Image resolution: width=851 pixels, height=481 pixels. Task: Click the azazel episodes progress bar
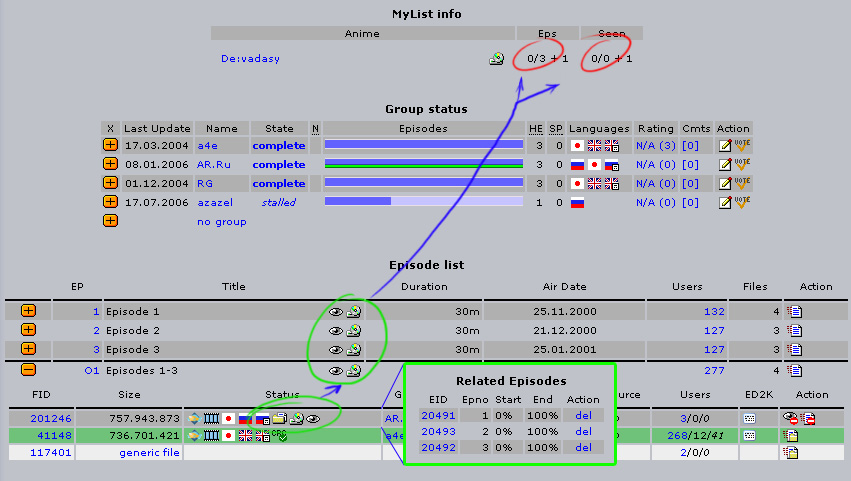(424, 202)
